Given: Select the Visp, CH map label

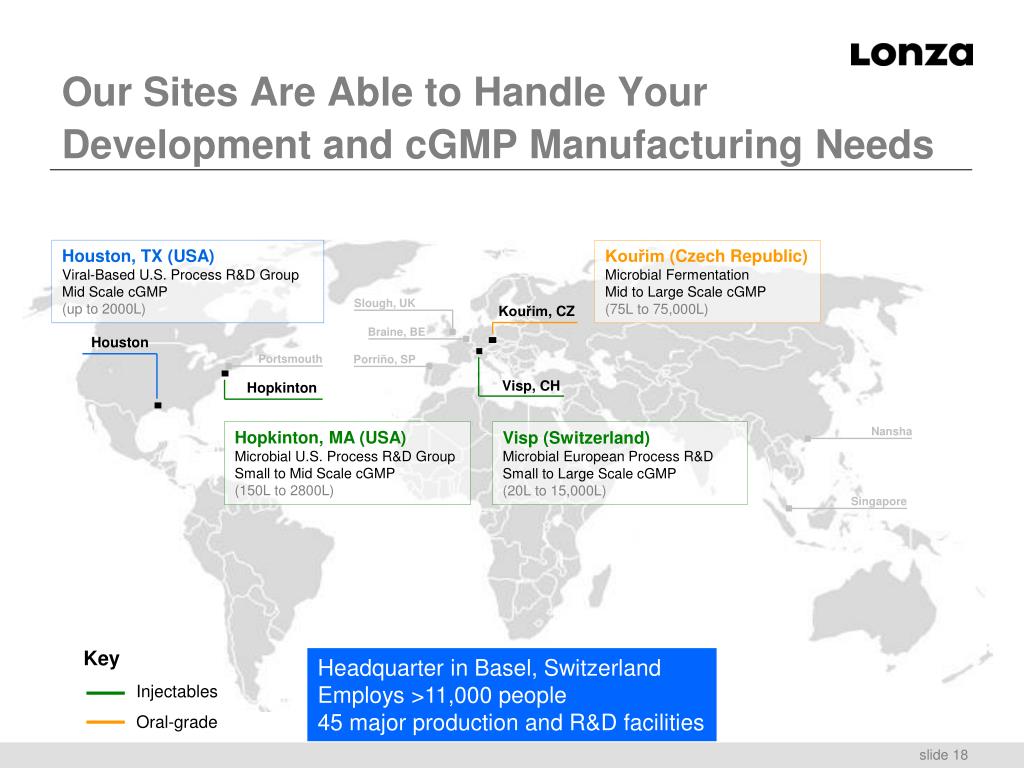Looking at the screenshot, I should (531, 386).
